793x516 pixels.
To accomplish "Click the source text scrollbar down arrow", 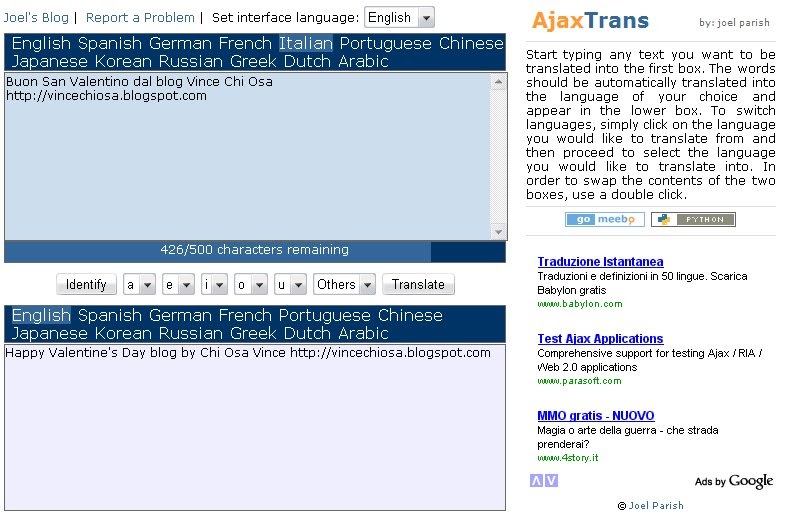I will [x=498, y=232].
